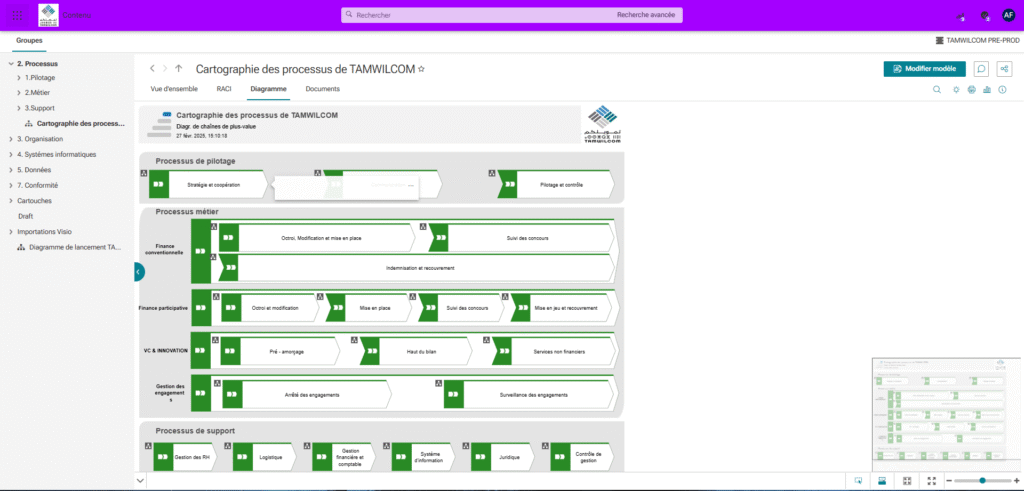
Task: Expand the Cartouches group
Action: pyautogui.click(x=10, y=201)
